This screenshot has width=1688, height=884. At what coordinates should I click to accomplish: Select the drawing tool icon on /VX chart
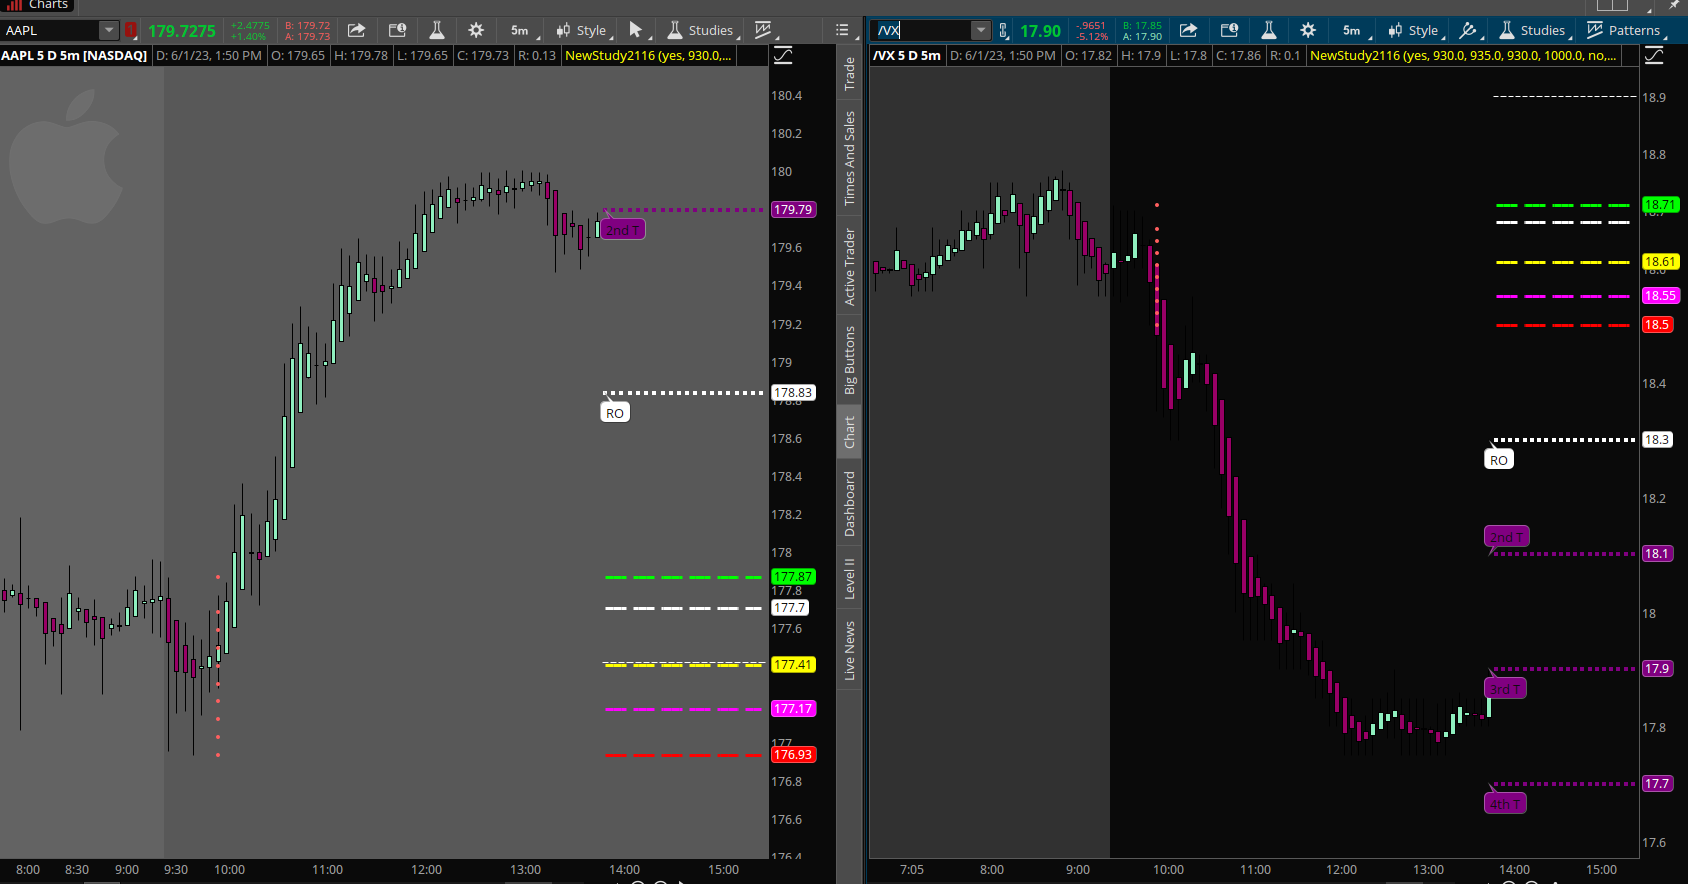pyautogui.click(x=1468, y=30)
